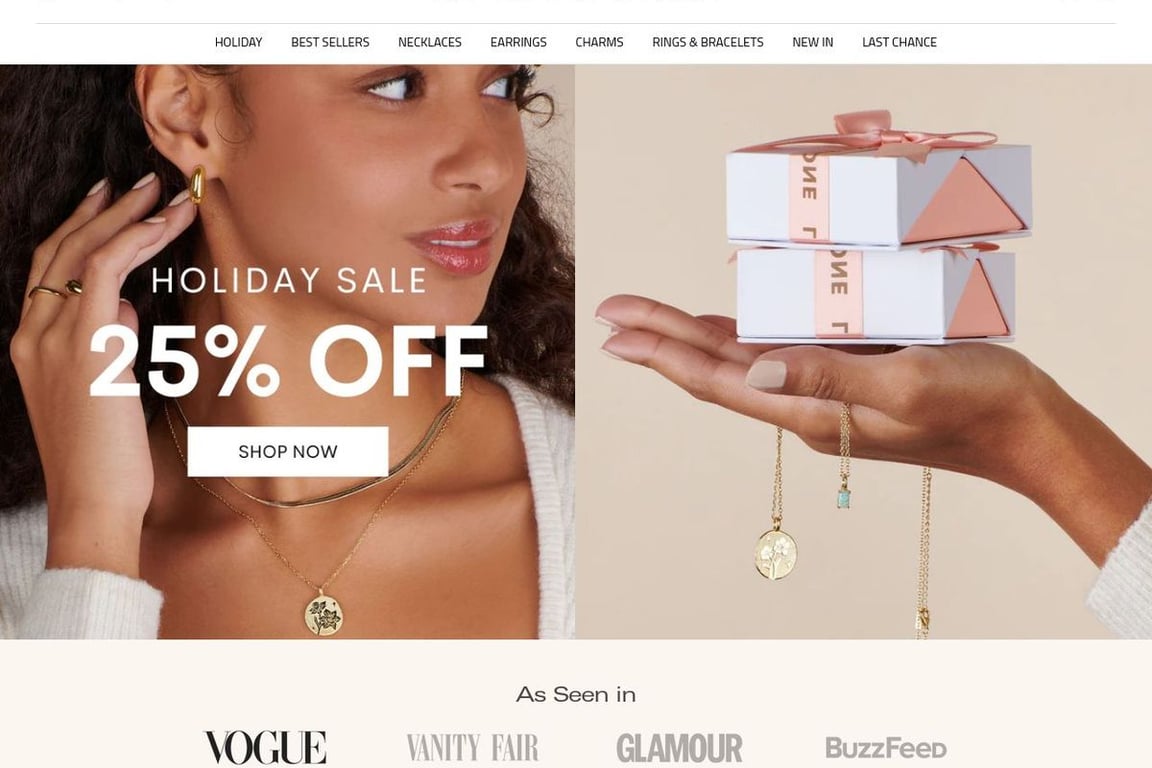Click the SHOP NOW button

(x=288, y=451)
